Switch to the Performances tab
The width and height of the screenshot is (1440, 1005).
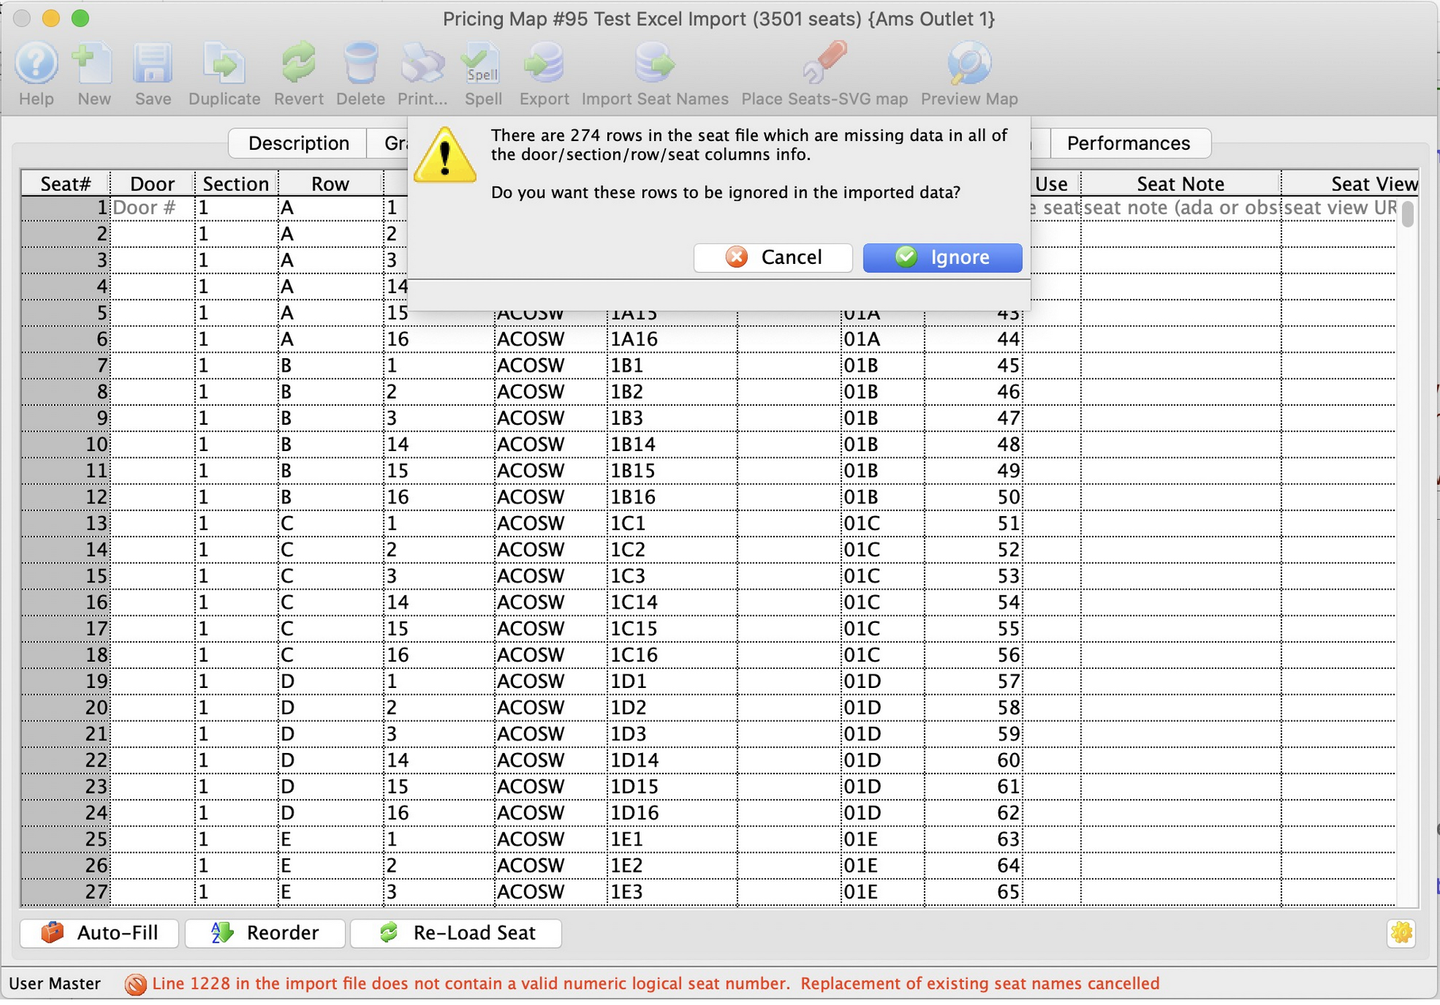[1129, 143]
